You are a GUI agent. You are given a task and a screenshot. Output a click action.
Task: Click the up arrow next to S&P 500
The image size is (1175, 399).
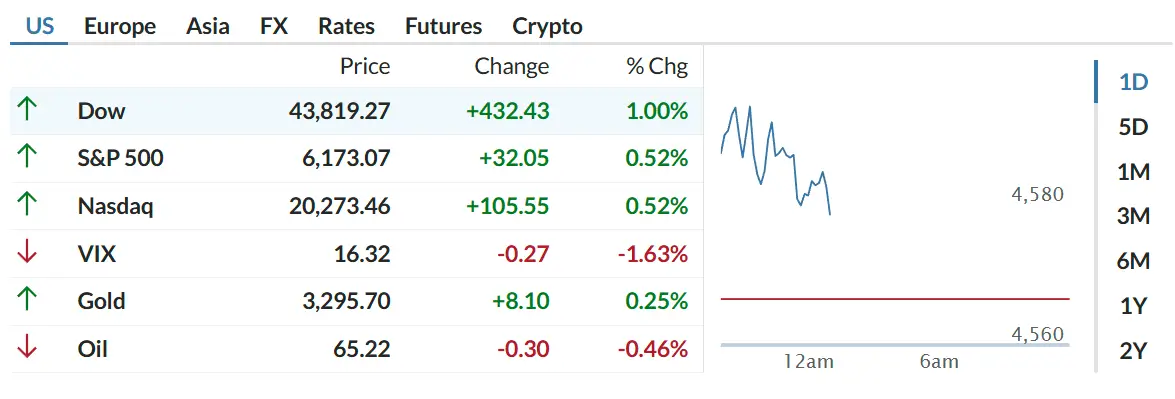click(x=27, y=158)
